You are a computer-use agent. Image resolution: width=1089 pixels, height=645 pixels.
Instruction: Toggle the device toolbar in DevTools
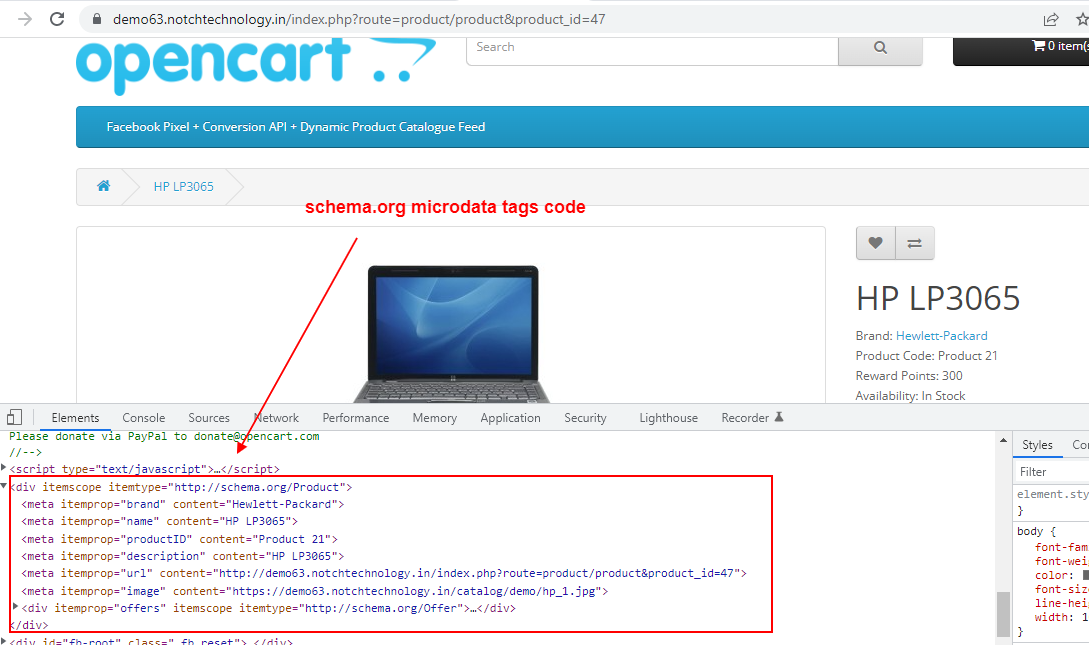coord(13,417)
